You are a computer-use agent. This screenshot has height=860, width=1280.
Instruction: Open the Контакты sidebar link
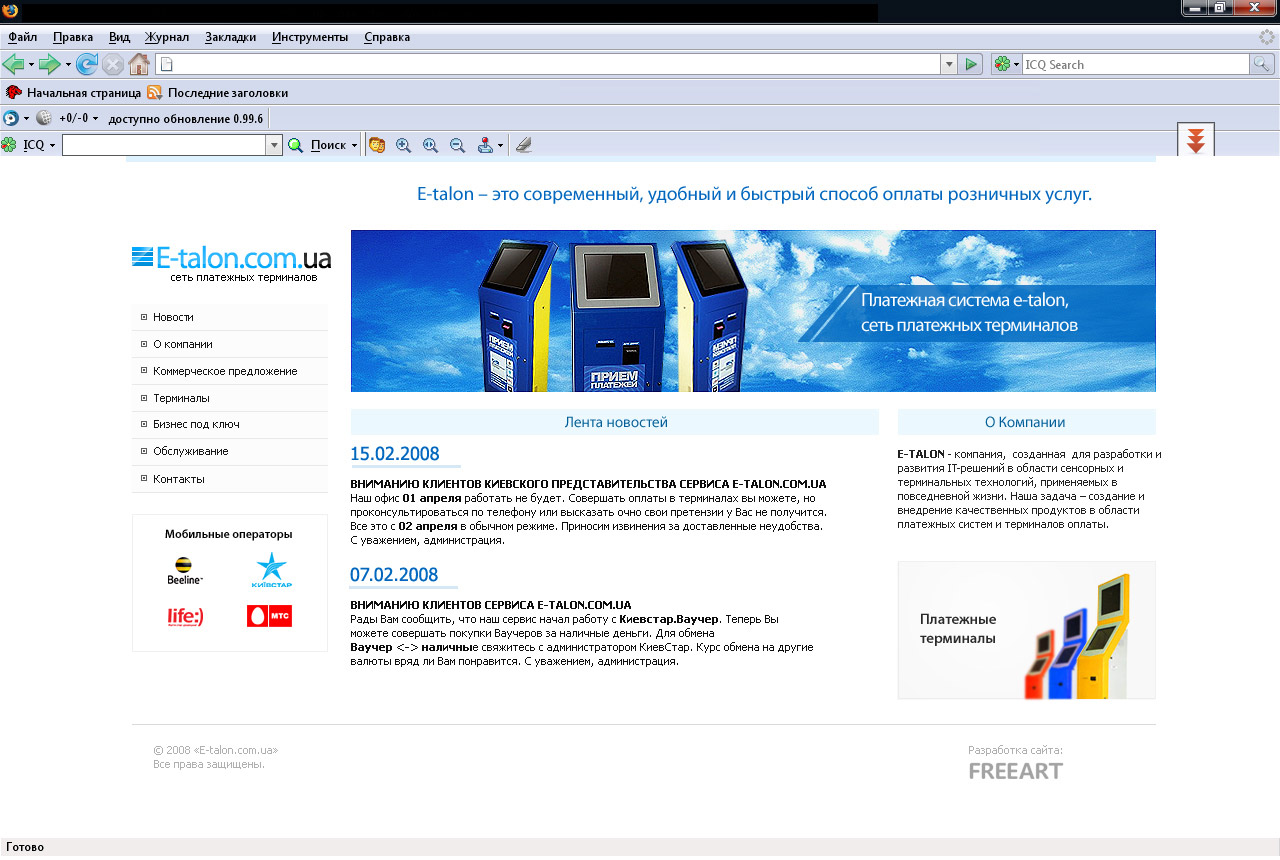coord(178,479)
